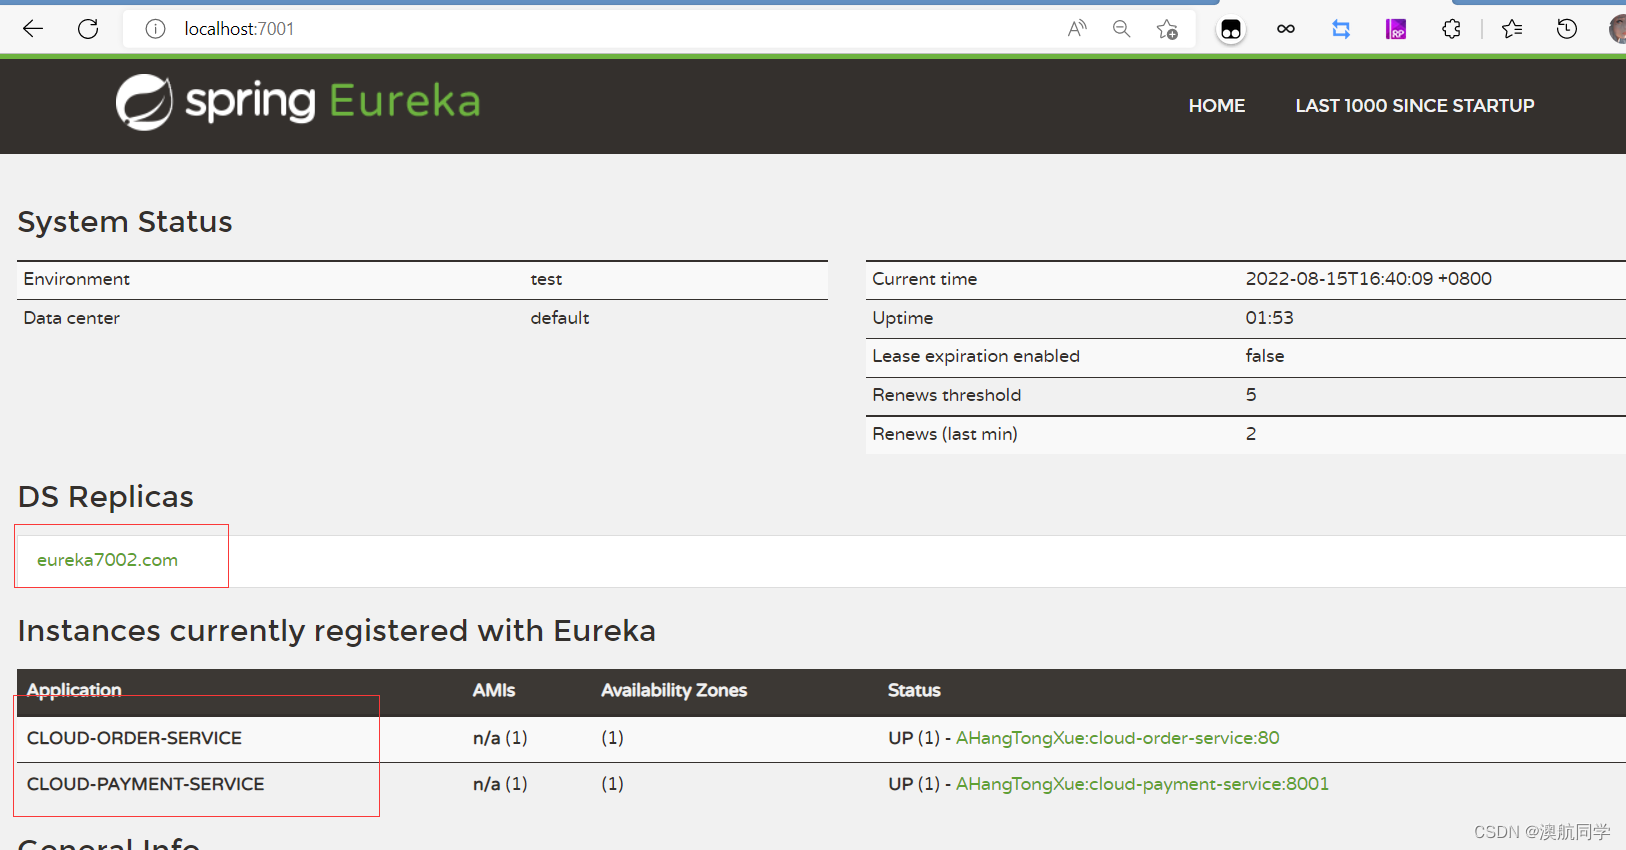The image size is (1626, 850).
Task: Click the Availability Zones column header
Action: [674, 690]
